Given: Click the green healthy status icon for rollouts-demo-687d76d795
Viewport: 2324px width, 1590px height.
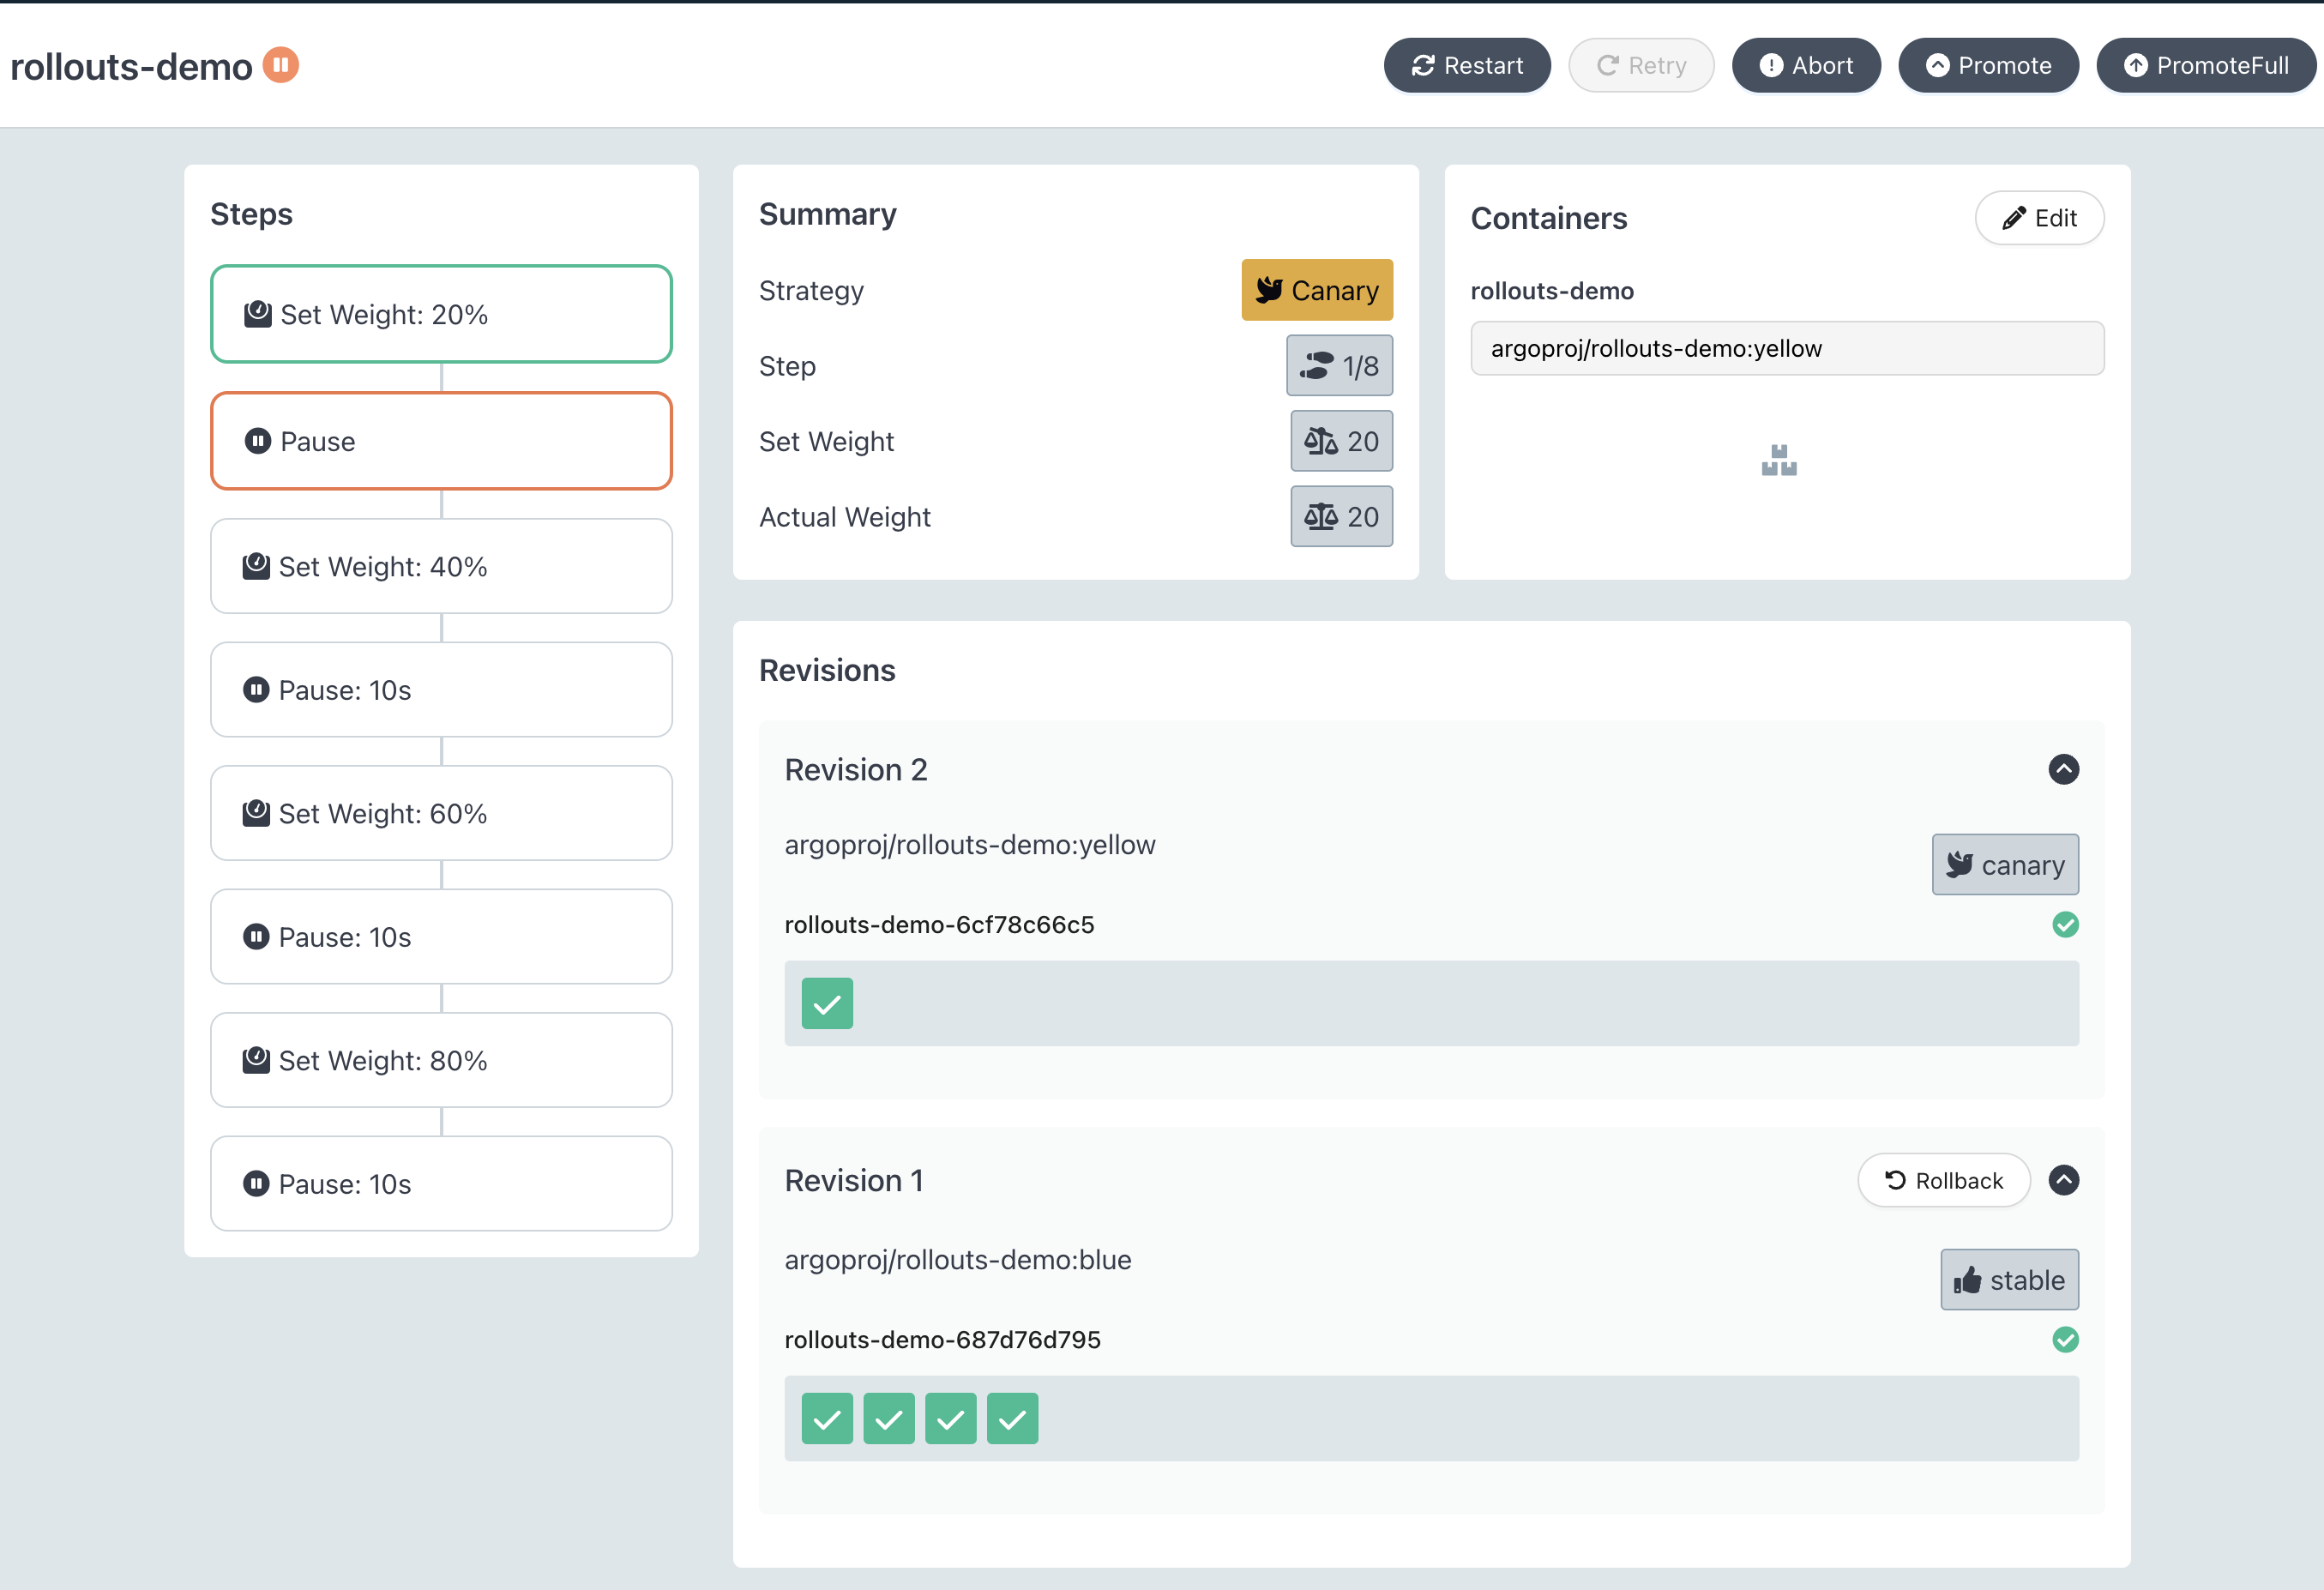Looking at the screenshot, I should pos(2065,1339).
